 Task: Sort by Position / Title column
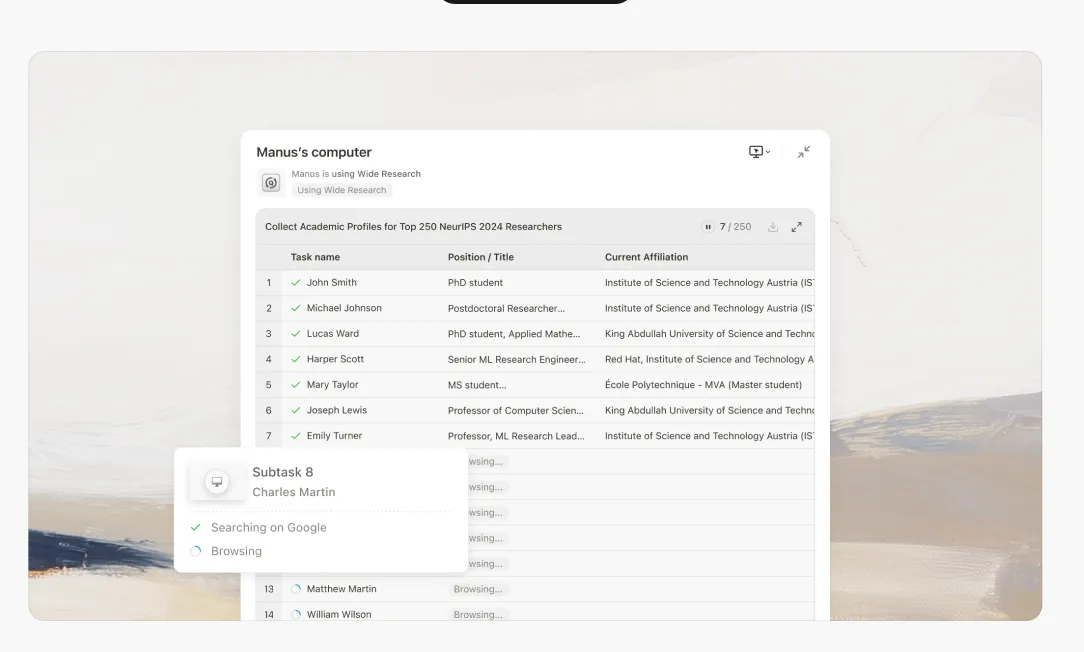pos(480,257)
